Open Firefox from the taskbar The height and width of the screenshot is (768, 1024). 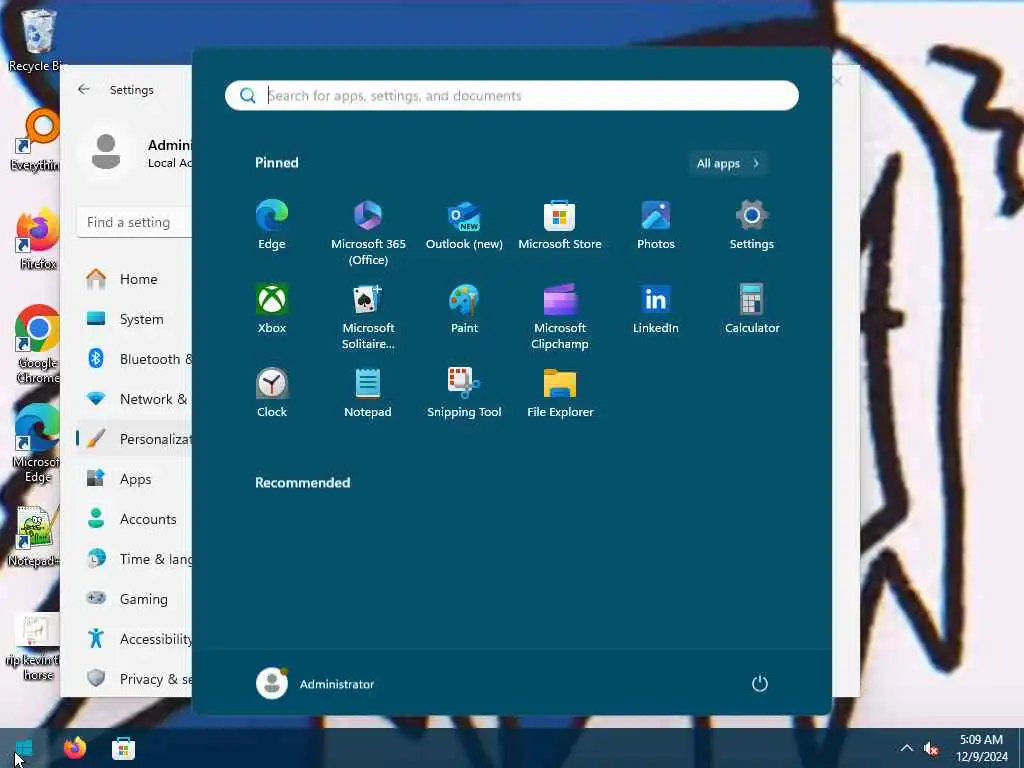point(74,748)
